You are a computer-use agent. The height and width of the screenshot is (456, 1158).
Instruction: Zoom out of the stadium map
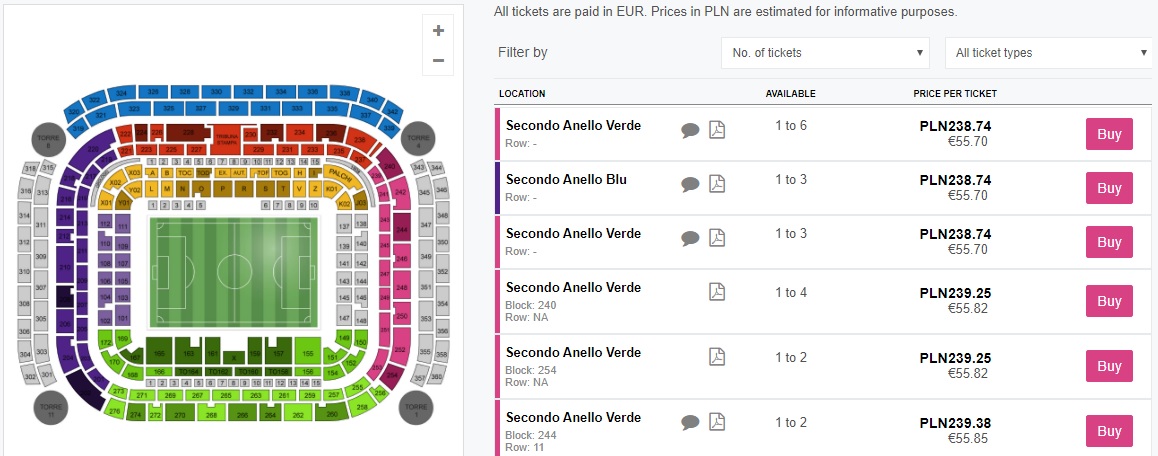[438, 60]
